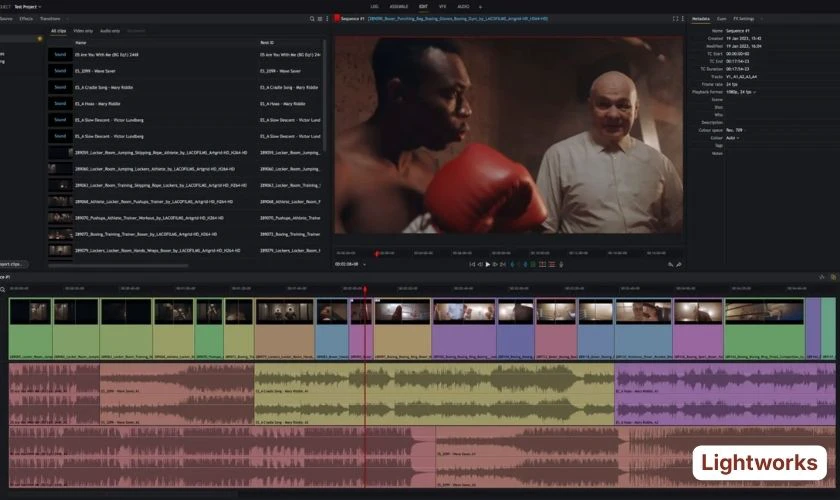This screenshot has width=840, height=500.
Task: Click the clips list vertical scrollbar
Action: coord(324,95)
